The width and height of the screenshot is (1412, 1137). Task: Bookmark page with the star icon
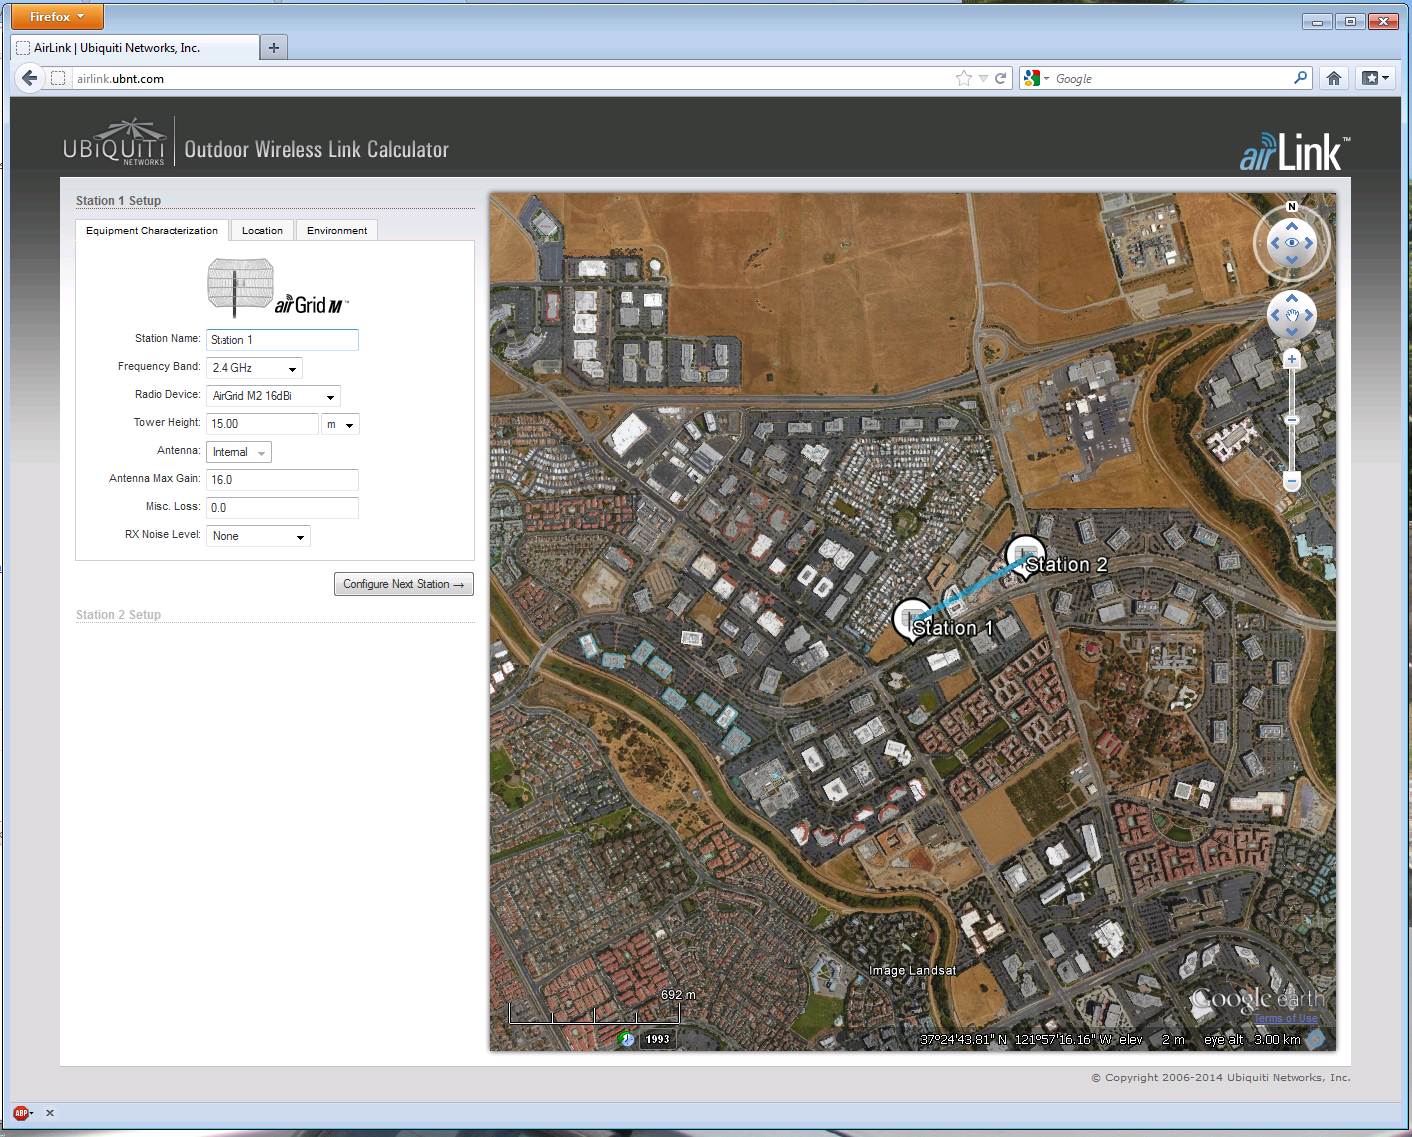[963, 78]
